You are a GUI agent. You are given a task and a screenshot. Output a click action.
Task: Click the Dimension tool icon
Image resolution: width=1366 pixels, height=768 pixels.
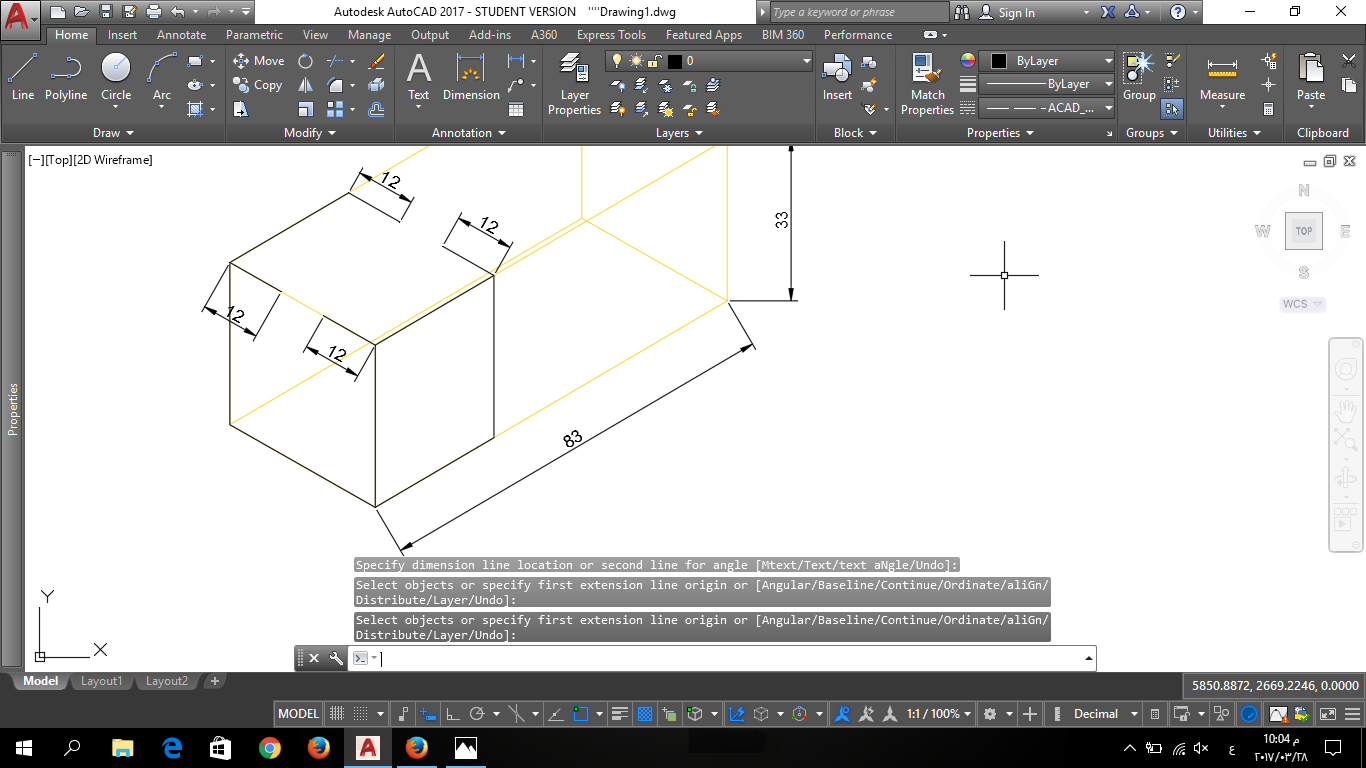tap(471, 78)
